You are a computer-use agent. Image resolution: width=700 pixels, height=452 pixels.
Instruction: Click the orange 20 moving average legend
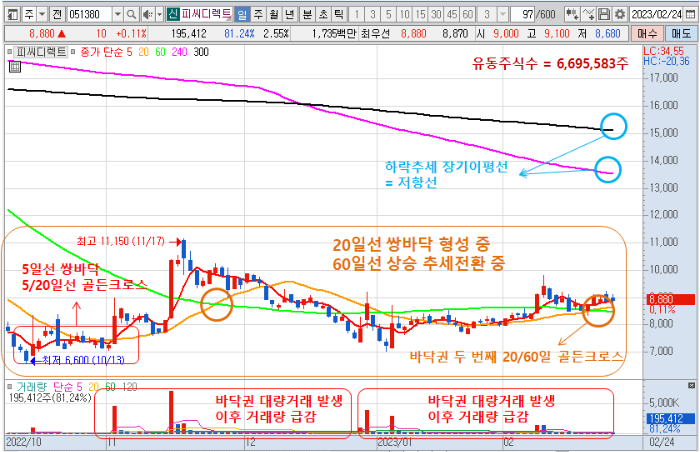[143, 52]
